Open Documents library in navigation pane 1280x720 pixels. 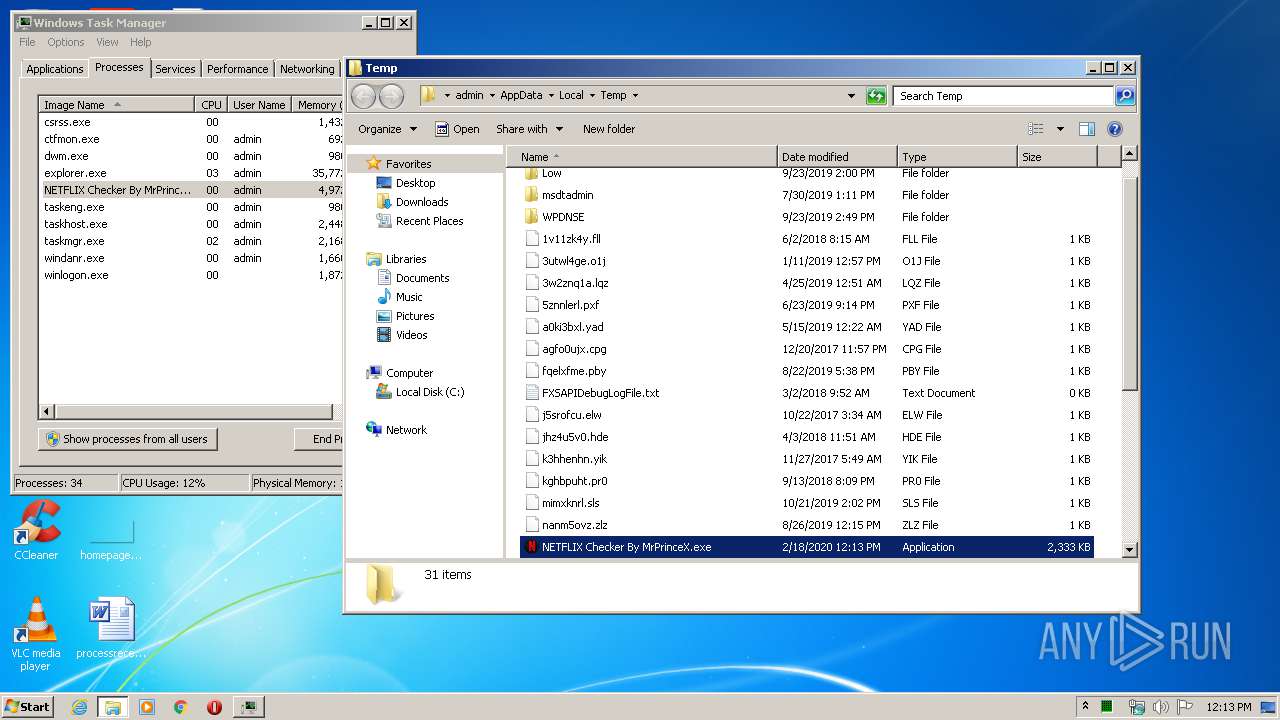[422, 278]
